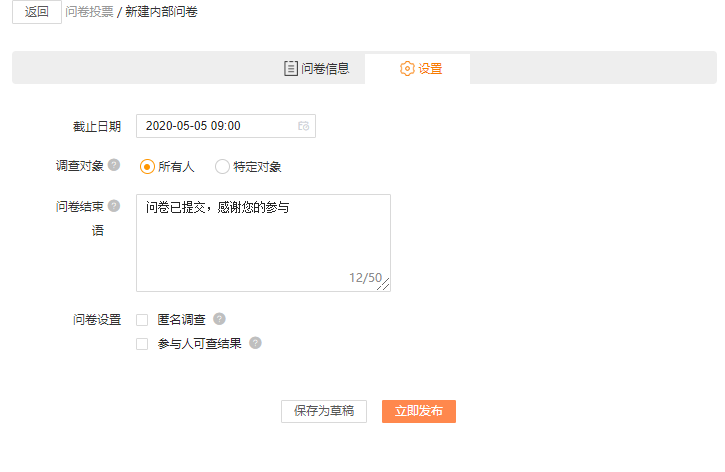Click help icon next to 匿名调查

219,319
